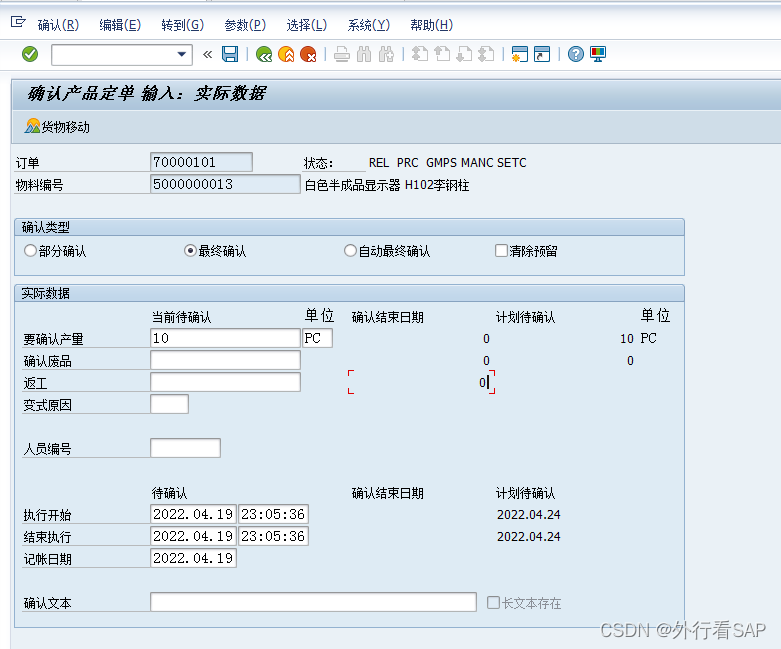This screenshot has width=781, height=649.
Task: Click the 执行开始 time field
Action: [x=273, y=514]
